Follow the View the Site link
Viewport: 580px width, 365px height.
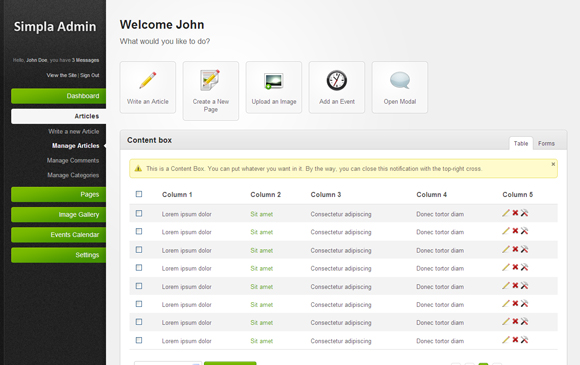tap(61, 75)
